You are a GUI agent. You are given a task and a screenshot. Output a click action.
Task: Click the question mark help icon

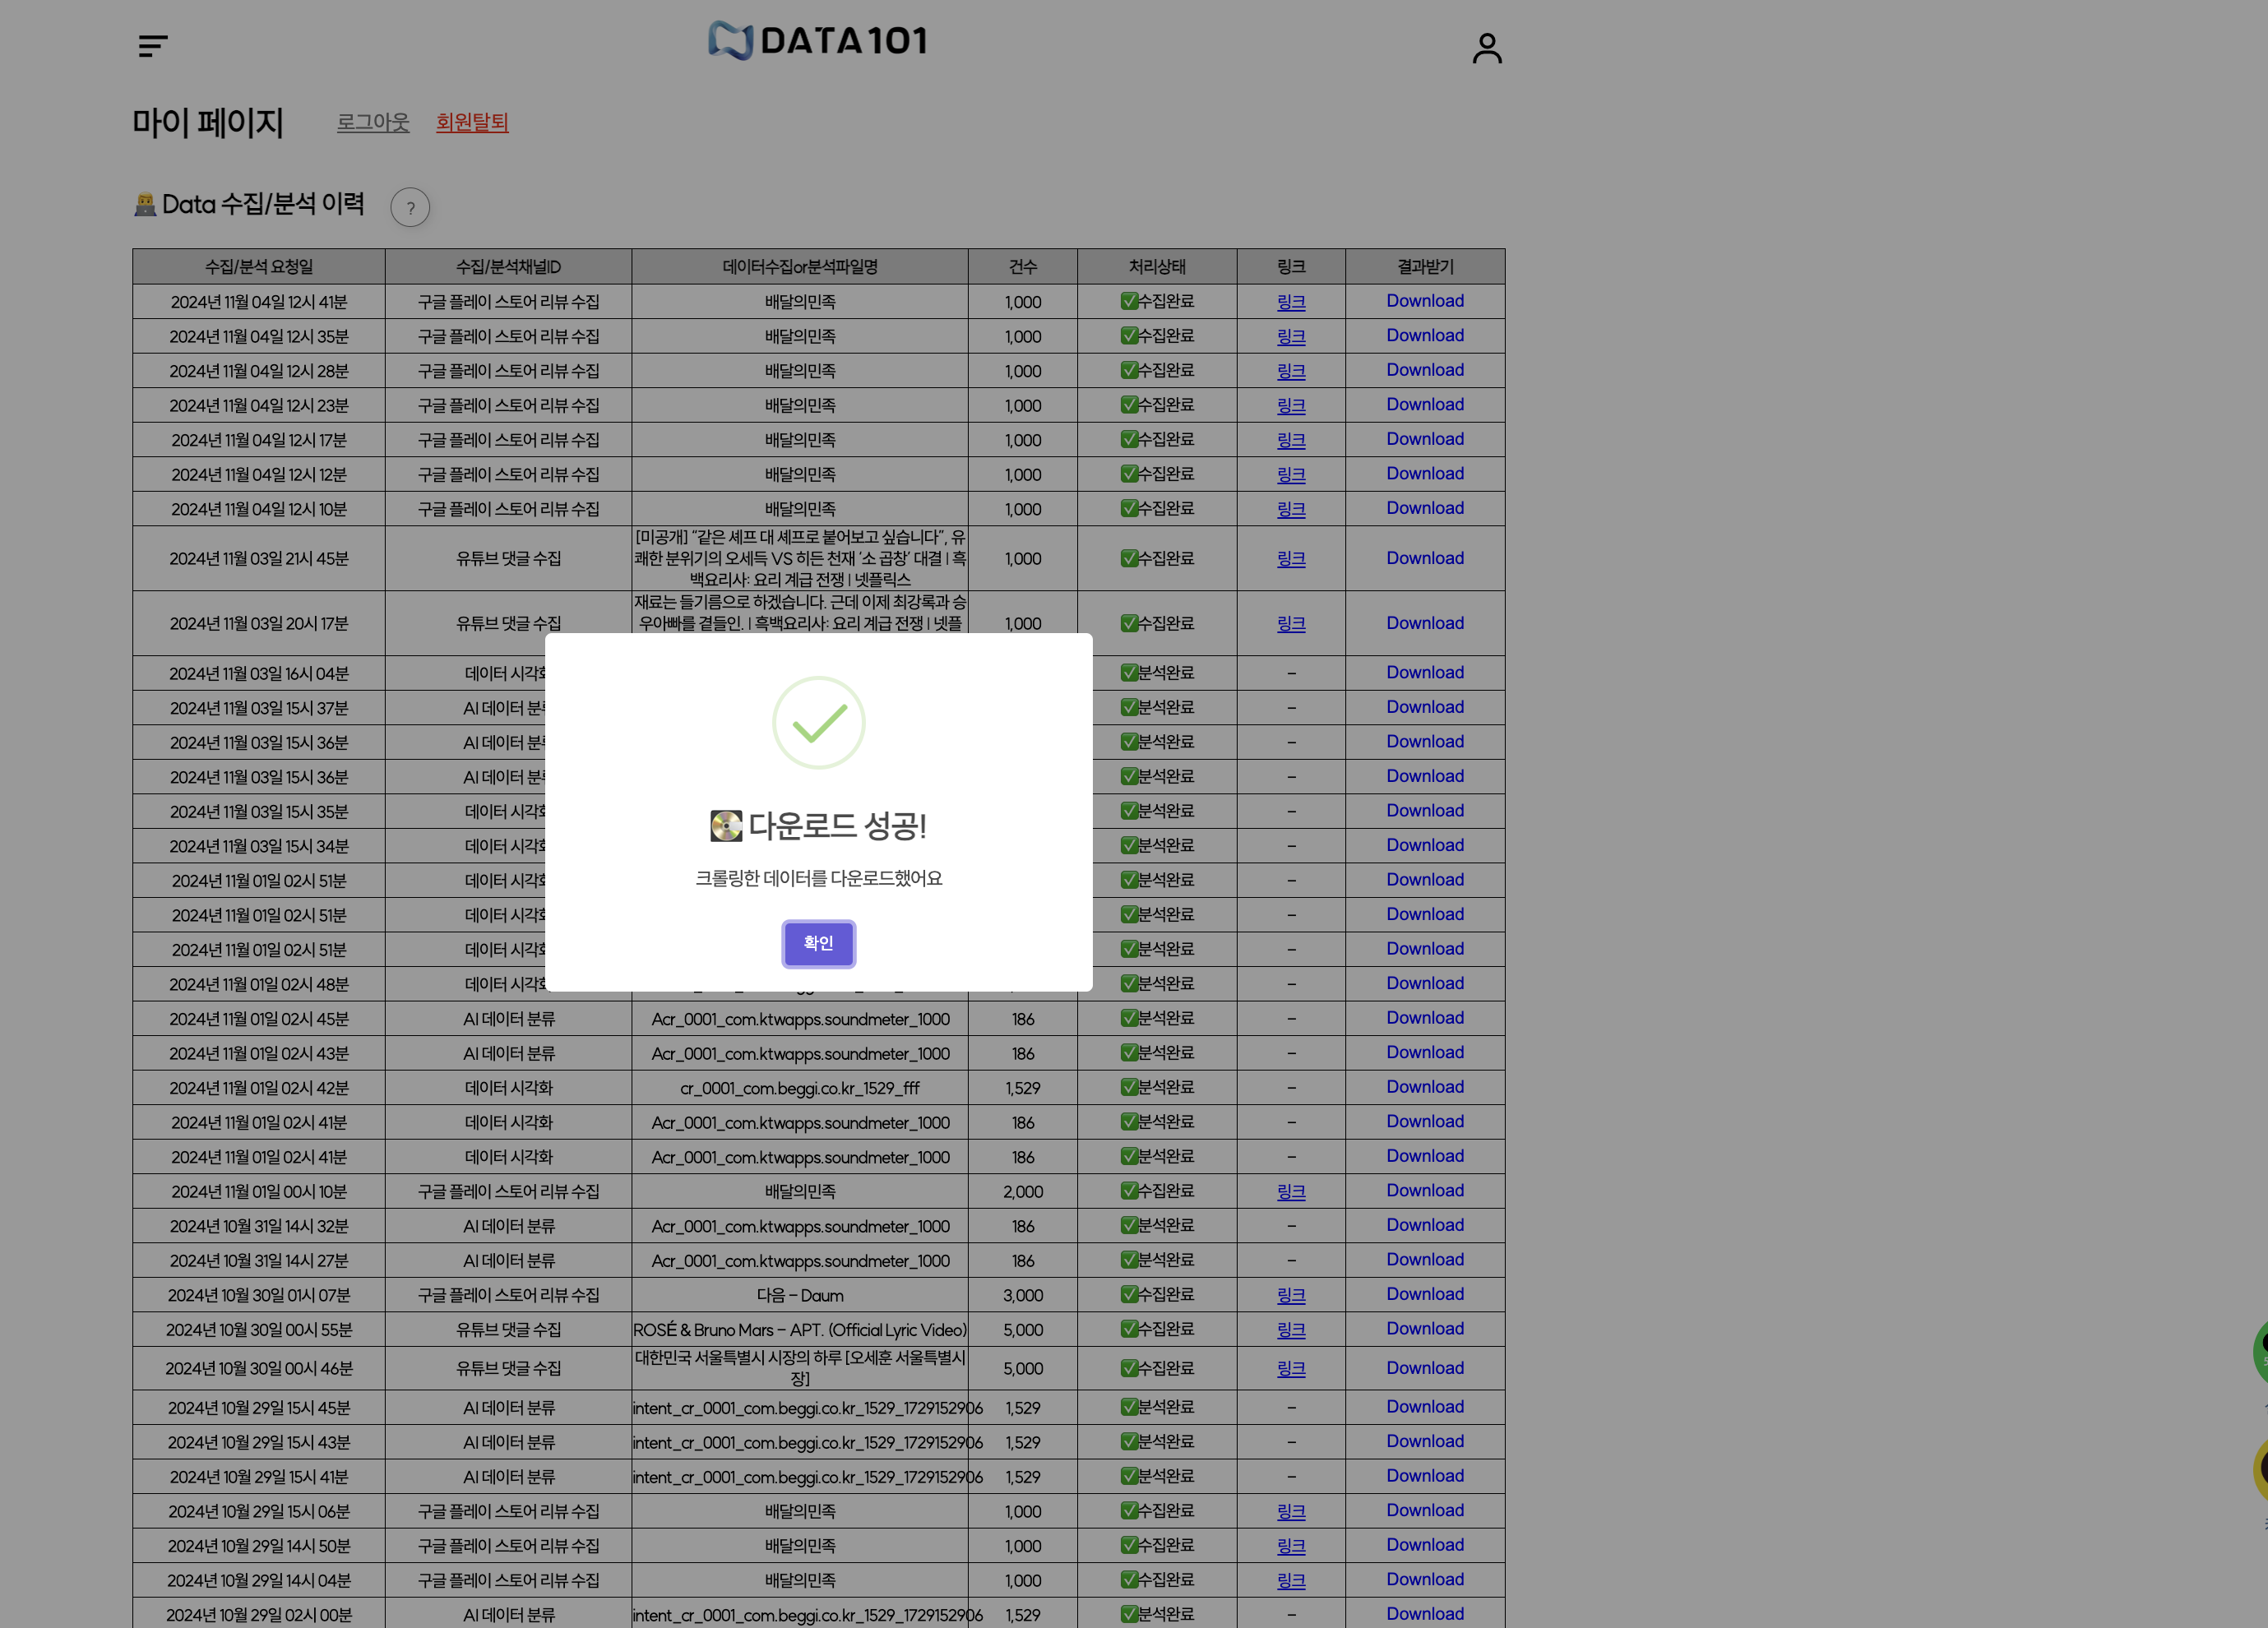coord(410,208)
